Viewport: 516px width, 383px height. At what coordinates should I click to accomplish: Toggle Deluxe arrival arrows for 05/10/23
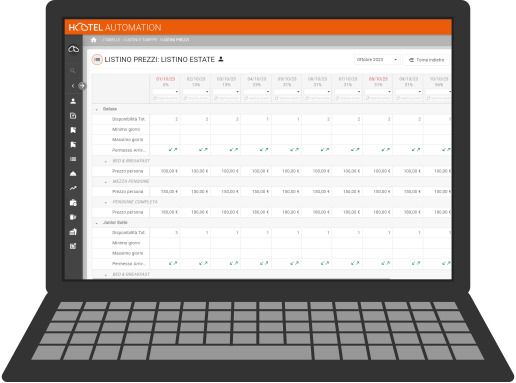click(294, 150)
